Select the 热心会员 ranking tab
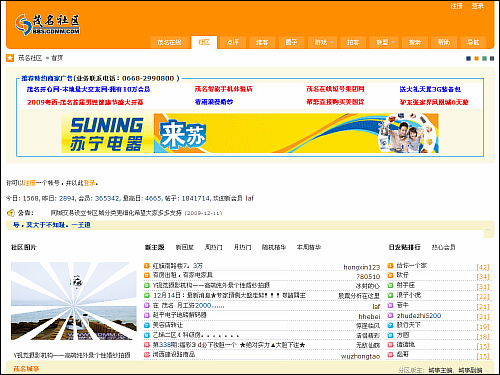The image size is (500, 375). tap(443, 247)
